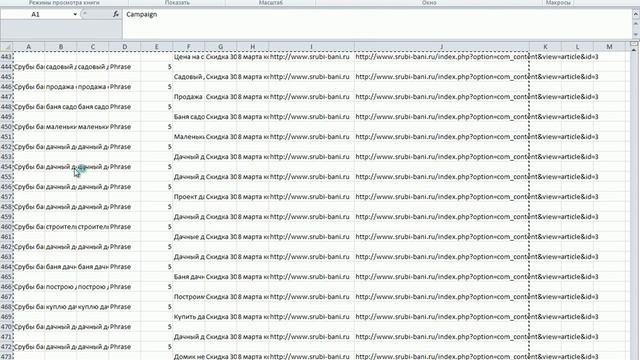Click the Select All corner of the sheet

click(7, 47)
